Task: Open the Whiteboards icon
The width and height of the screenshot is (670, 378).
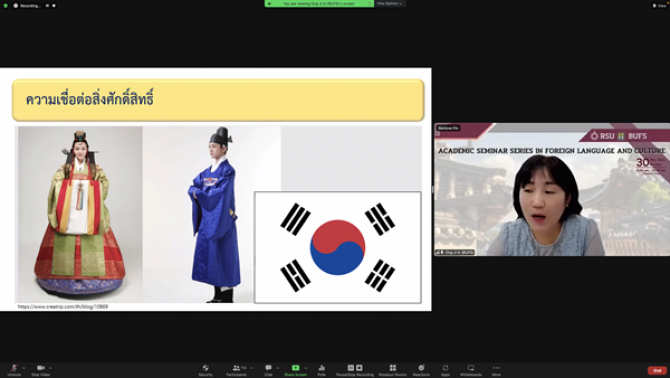Action: point(471,368)
